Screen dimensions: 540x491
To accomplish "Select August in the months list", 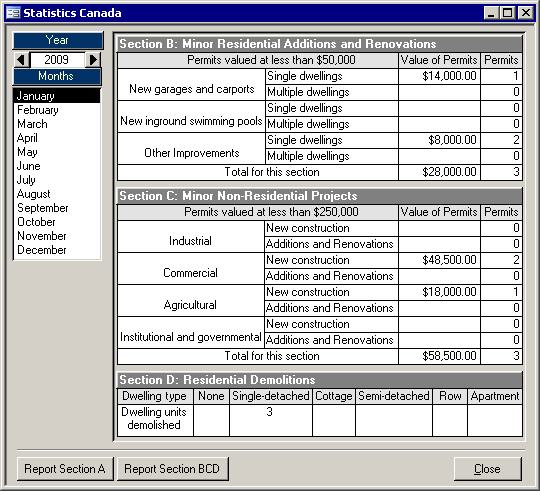I will click(x=57, y=194).
